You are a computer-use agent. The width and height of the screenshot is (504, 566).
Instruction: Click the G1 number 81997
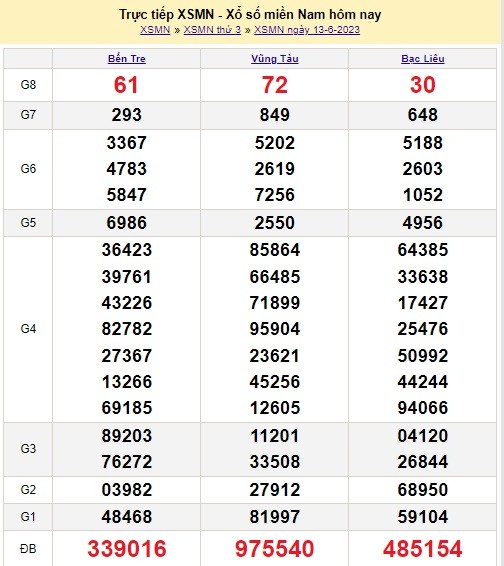[275, 517]
